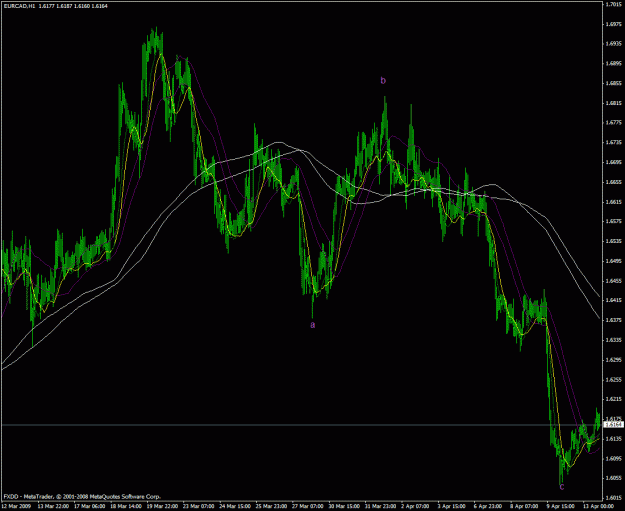
Task: Click the '3 Apr 15:00' time axis label
Action: [x=452, y=506]
